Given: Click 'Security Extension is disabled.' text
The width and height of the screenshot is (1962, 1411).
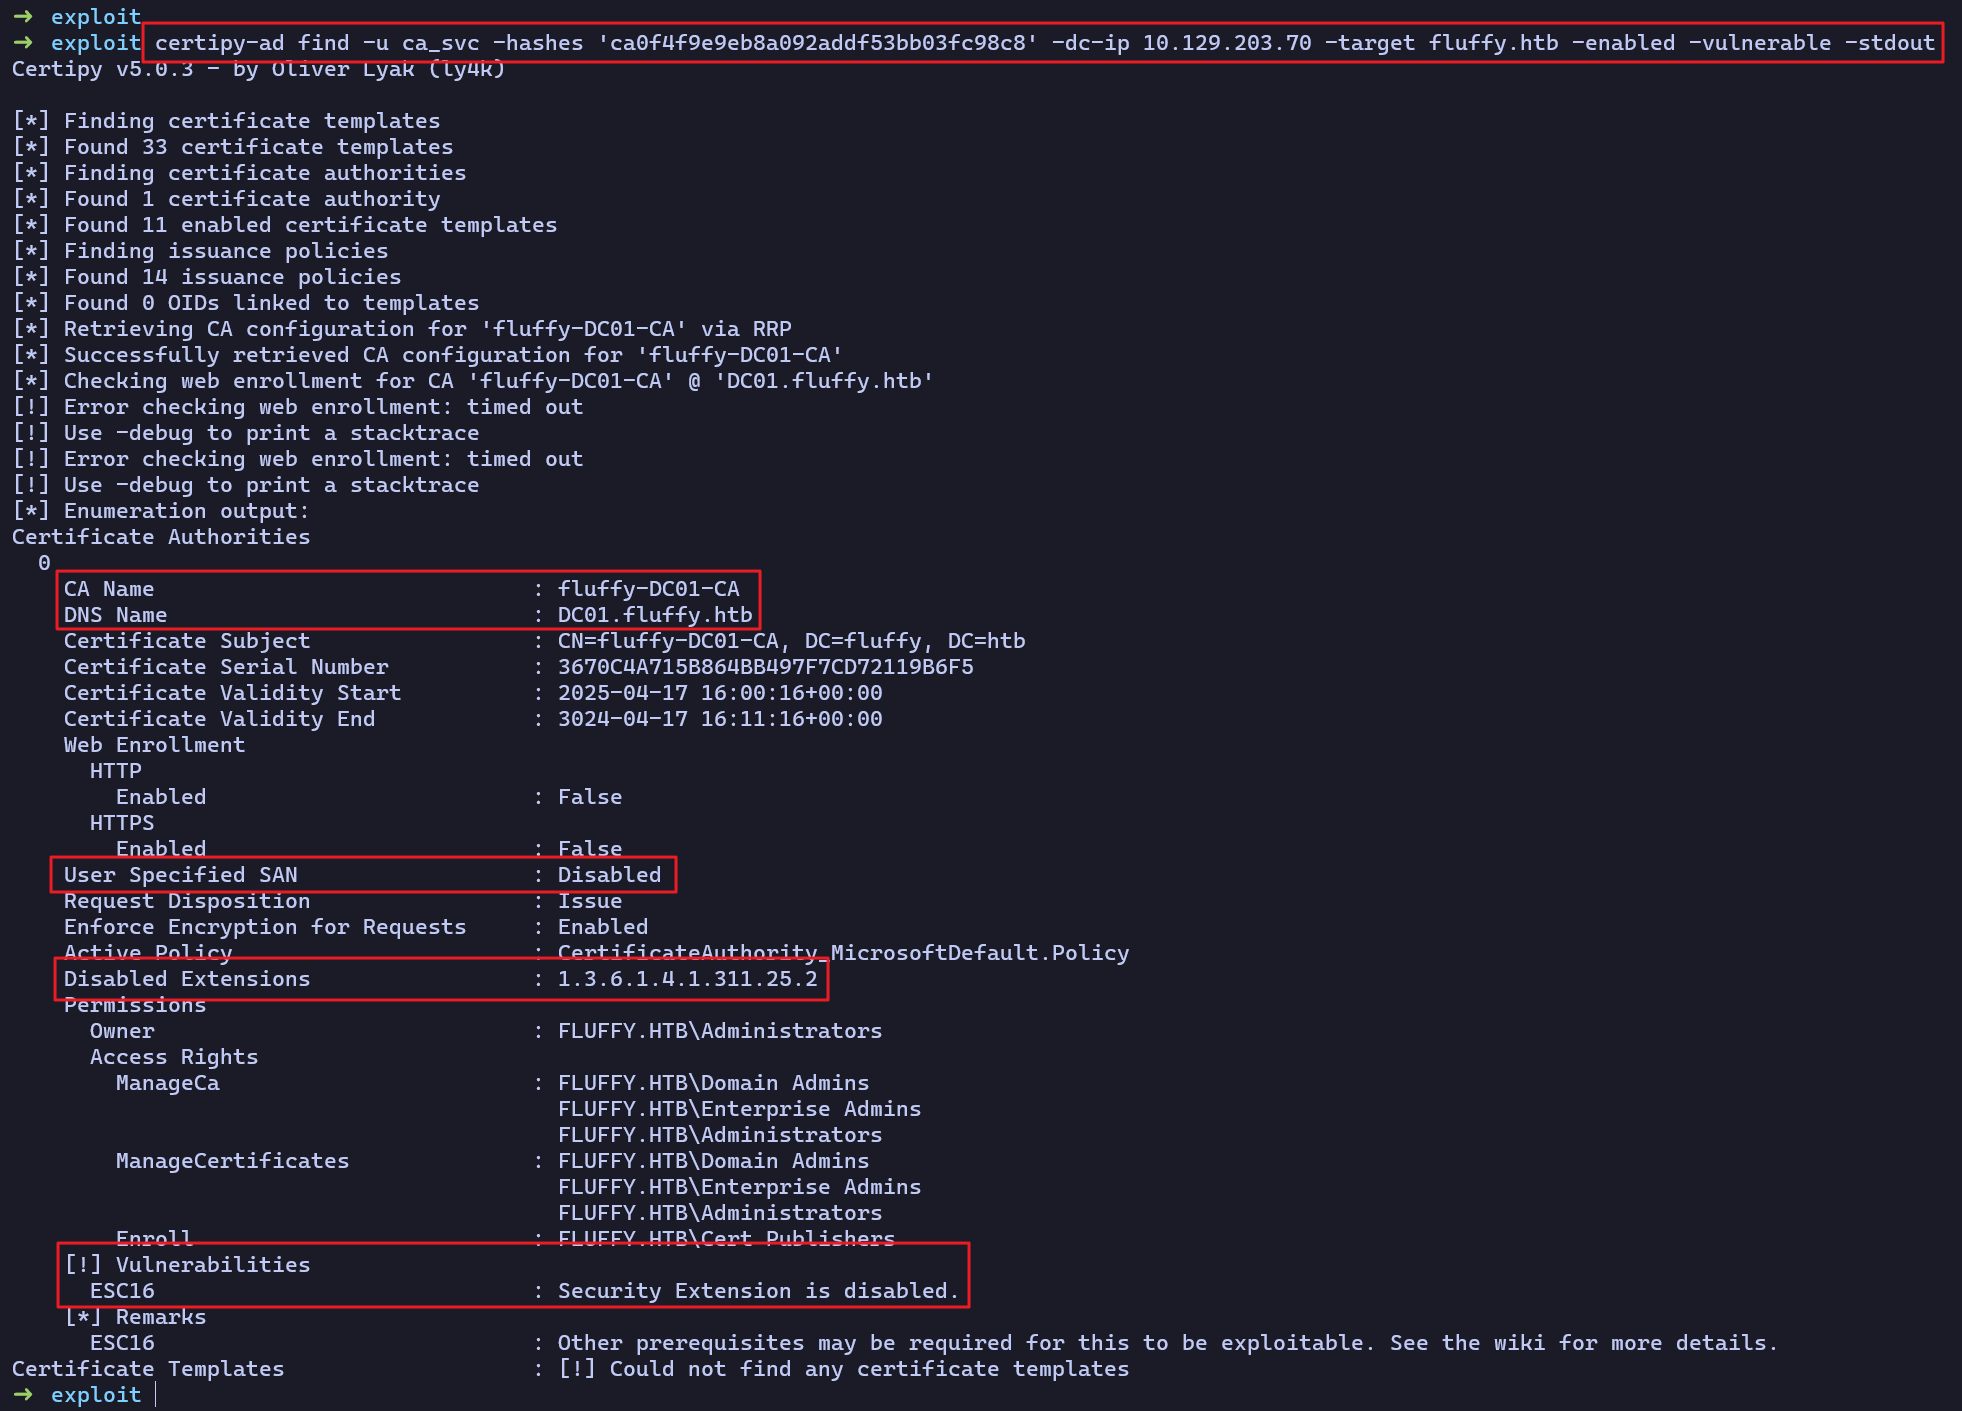Looking at the screenshot, I should click(757, 1290).
